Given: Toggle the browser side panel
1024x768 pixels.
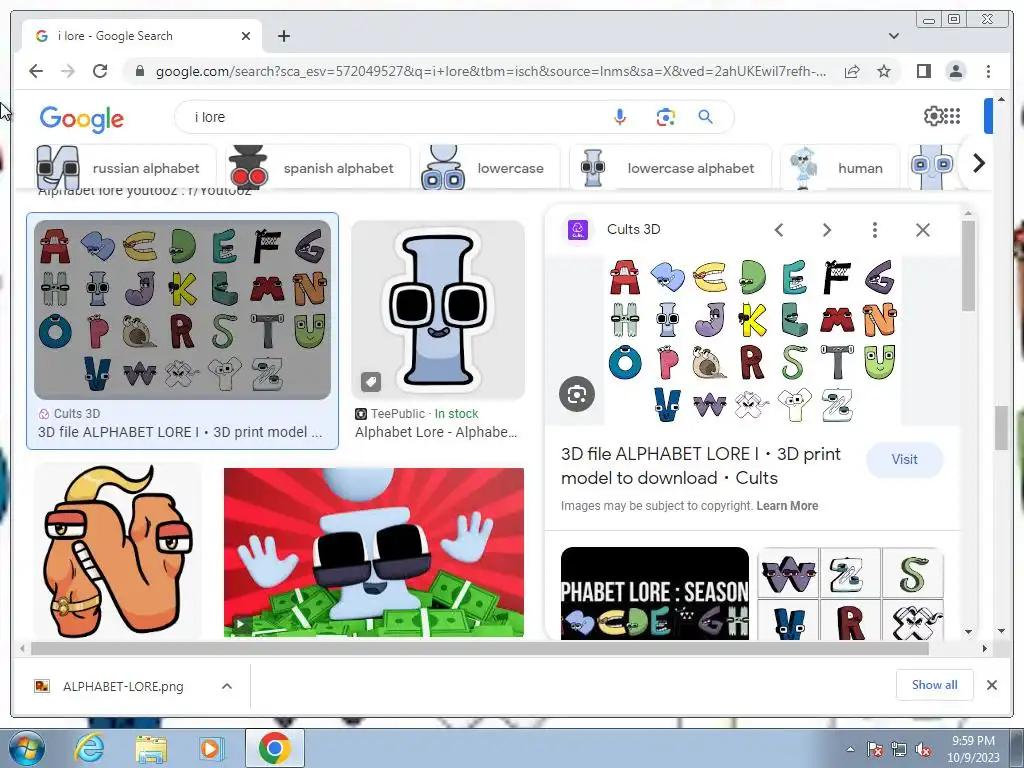Looking at the screenshot, I should 923,71.
